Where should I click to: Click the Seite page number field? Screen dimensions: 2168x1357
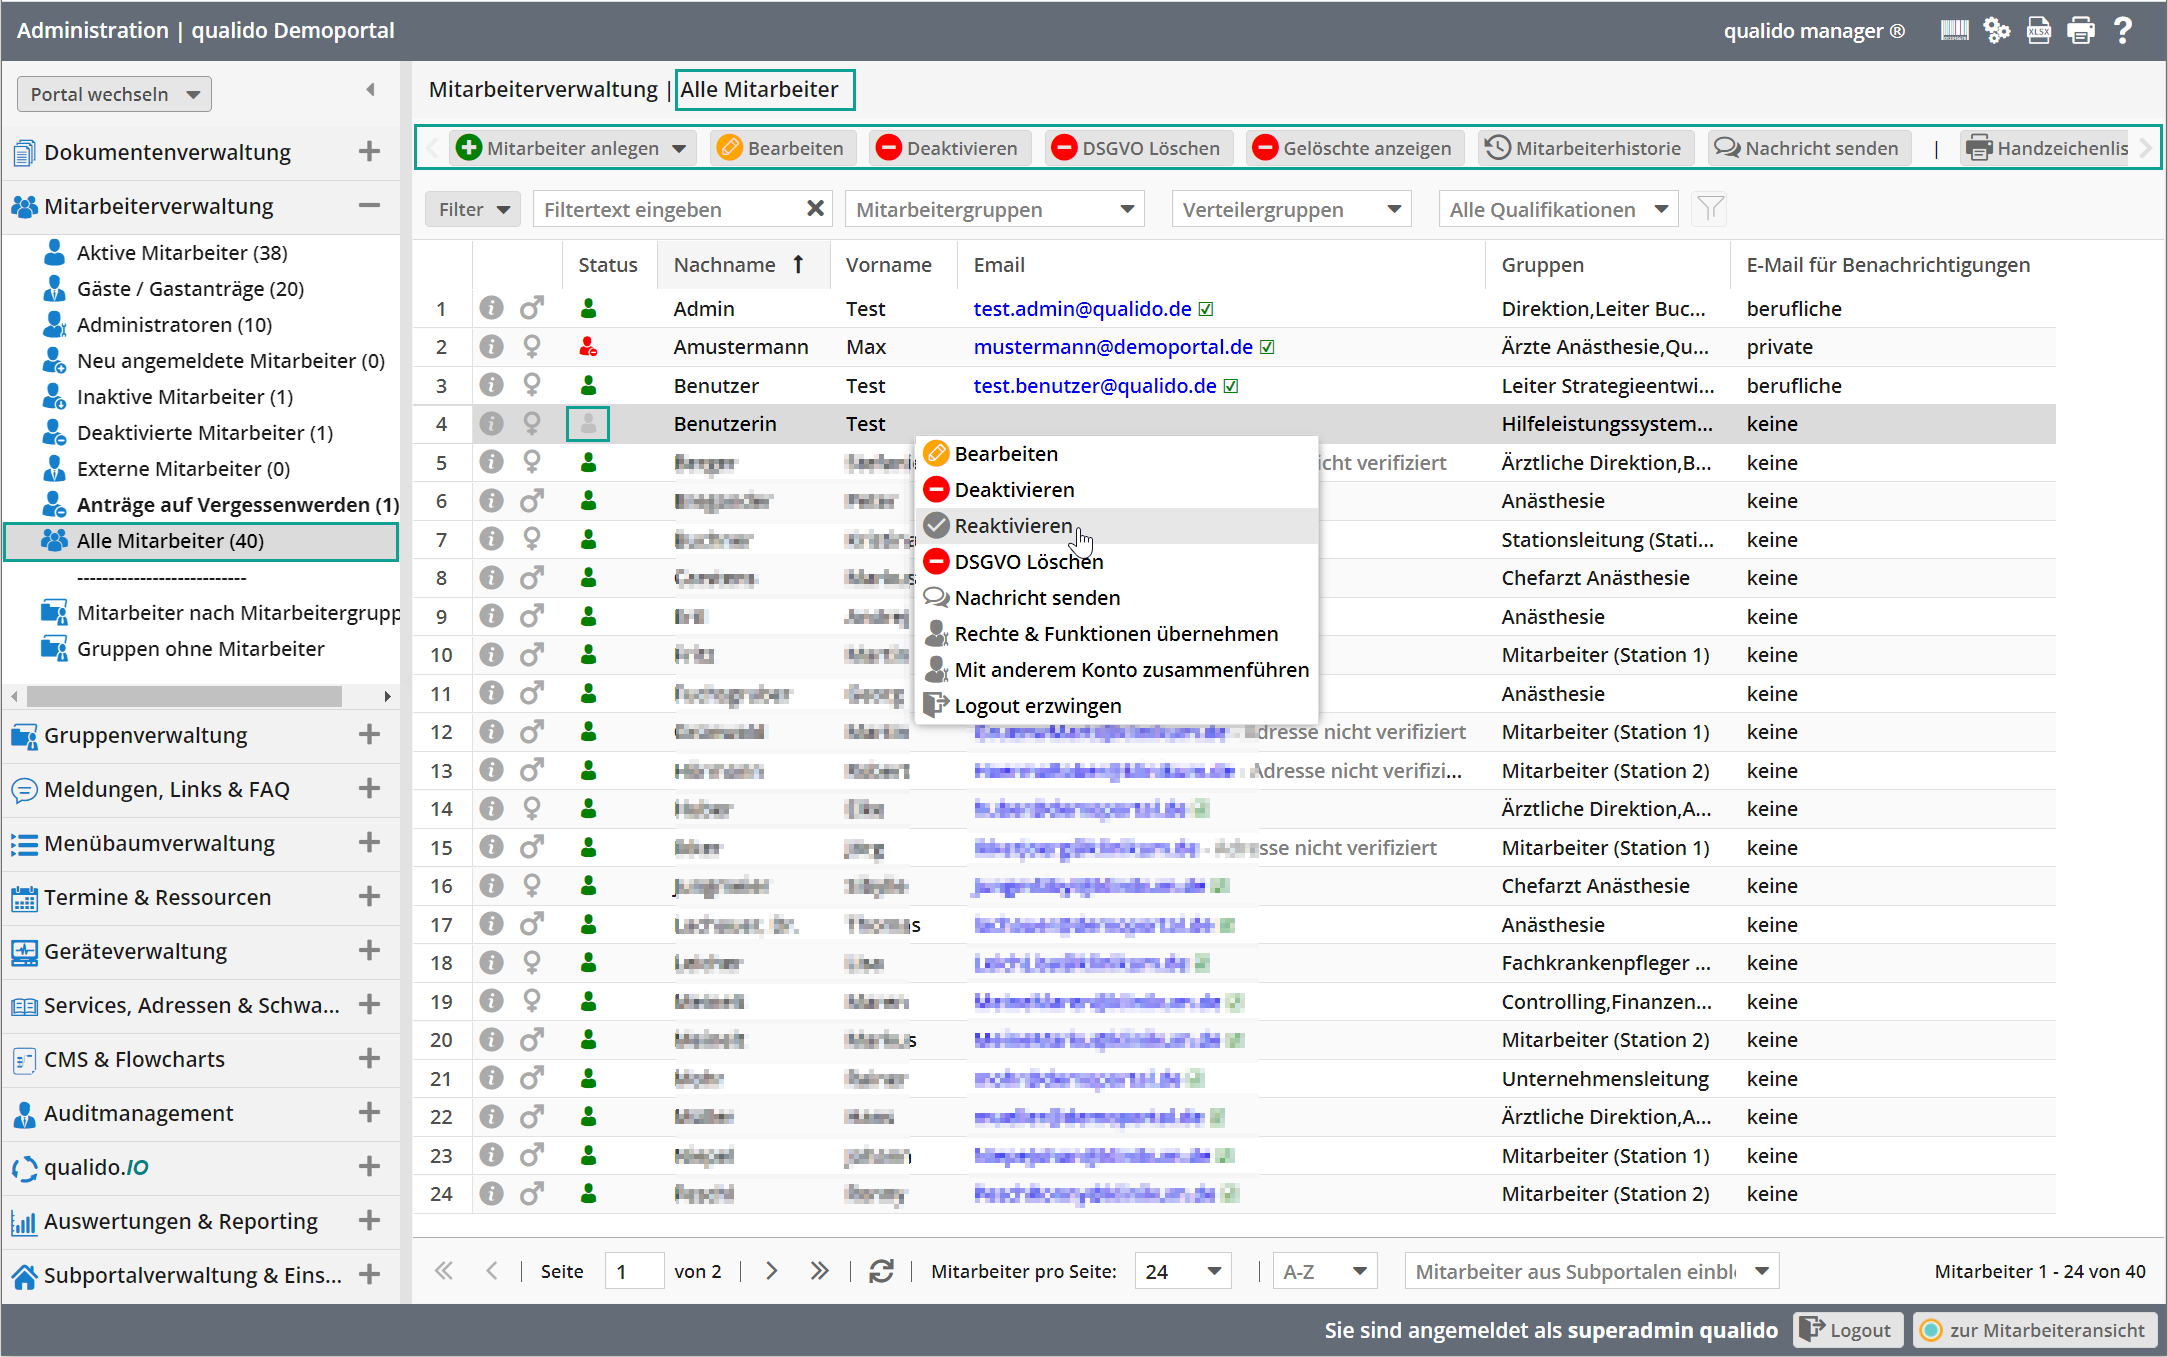pyautogui.click(x=634, y=1271)
